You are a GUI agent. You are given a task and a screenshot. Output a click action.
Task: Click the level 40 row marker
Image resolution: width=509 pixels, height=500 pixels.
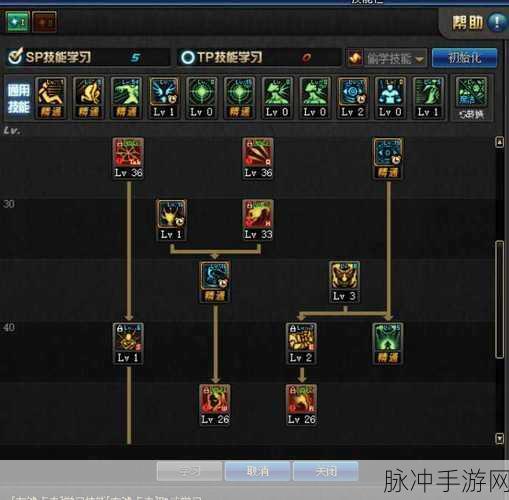tap(9, 327)
